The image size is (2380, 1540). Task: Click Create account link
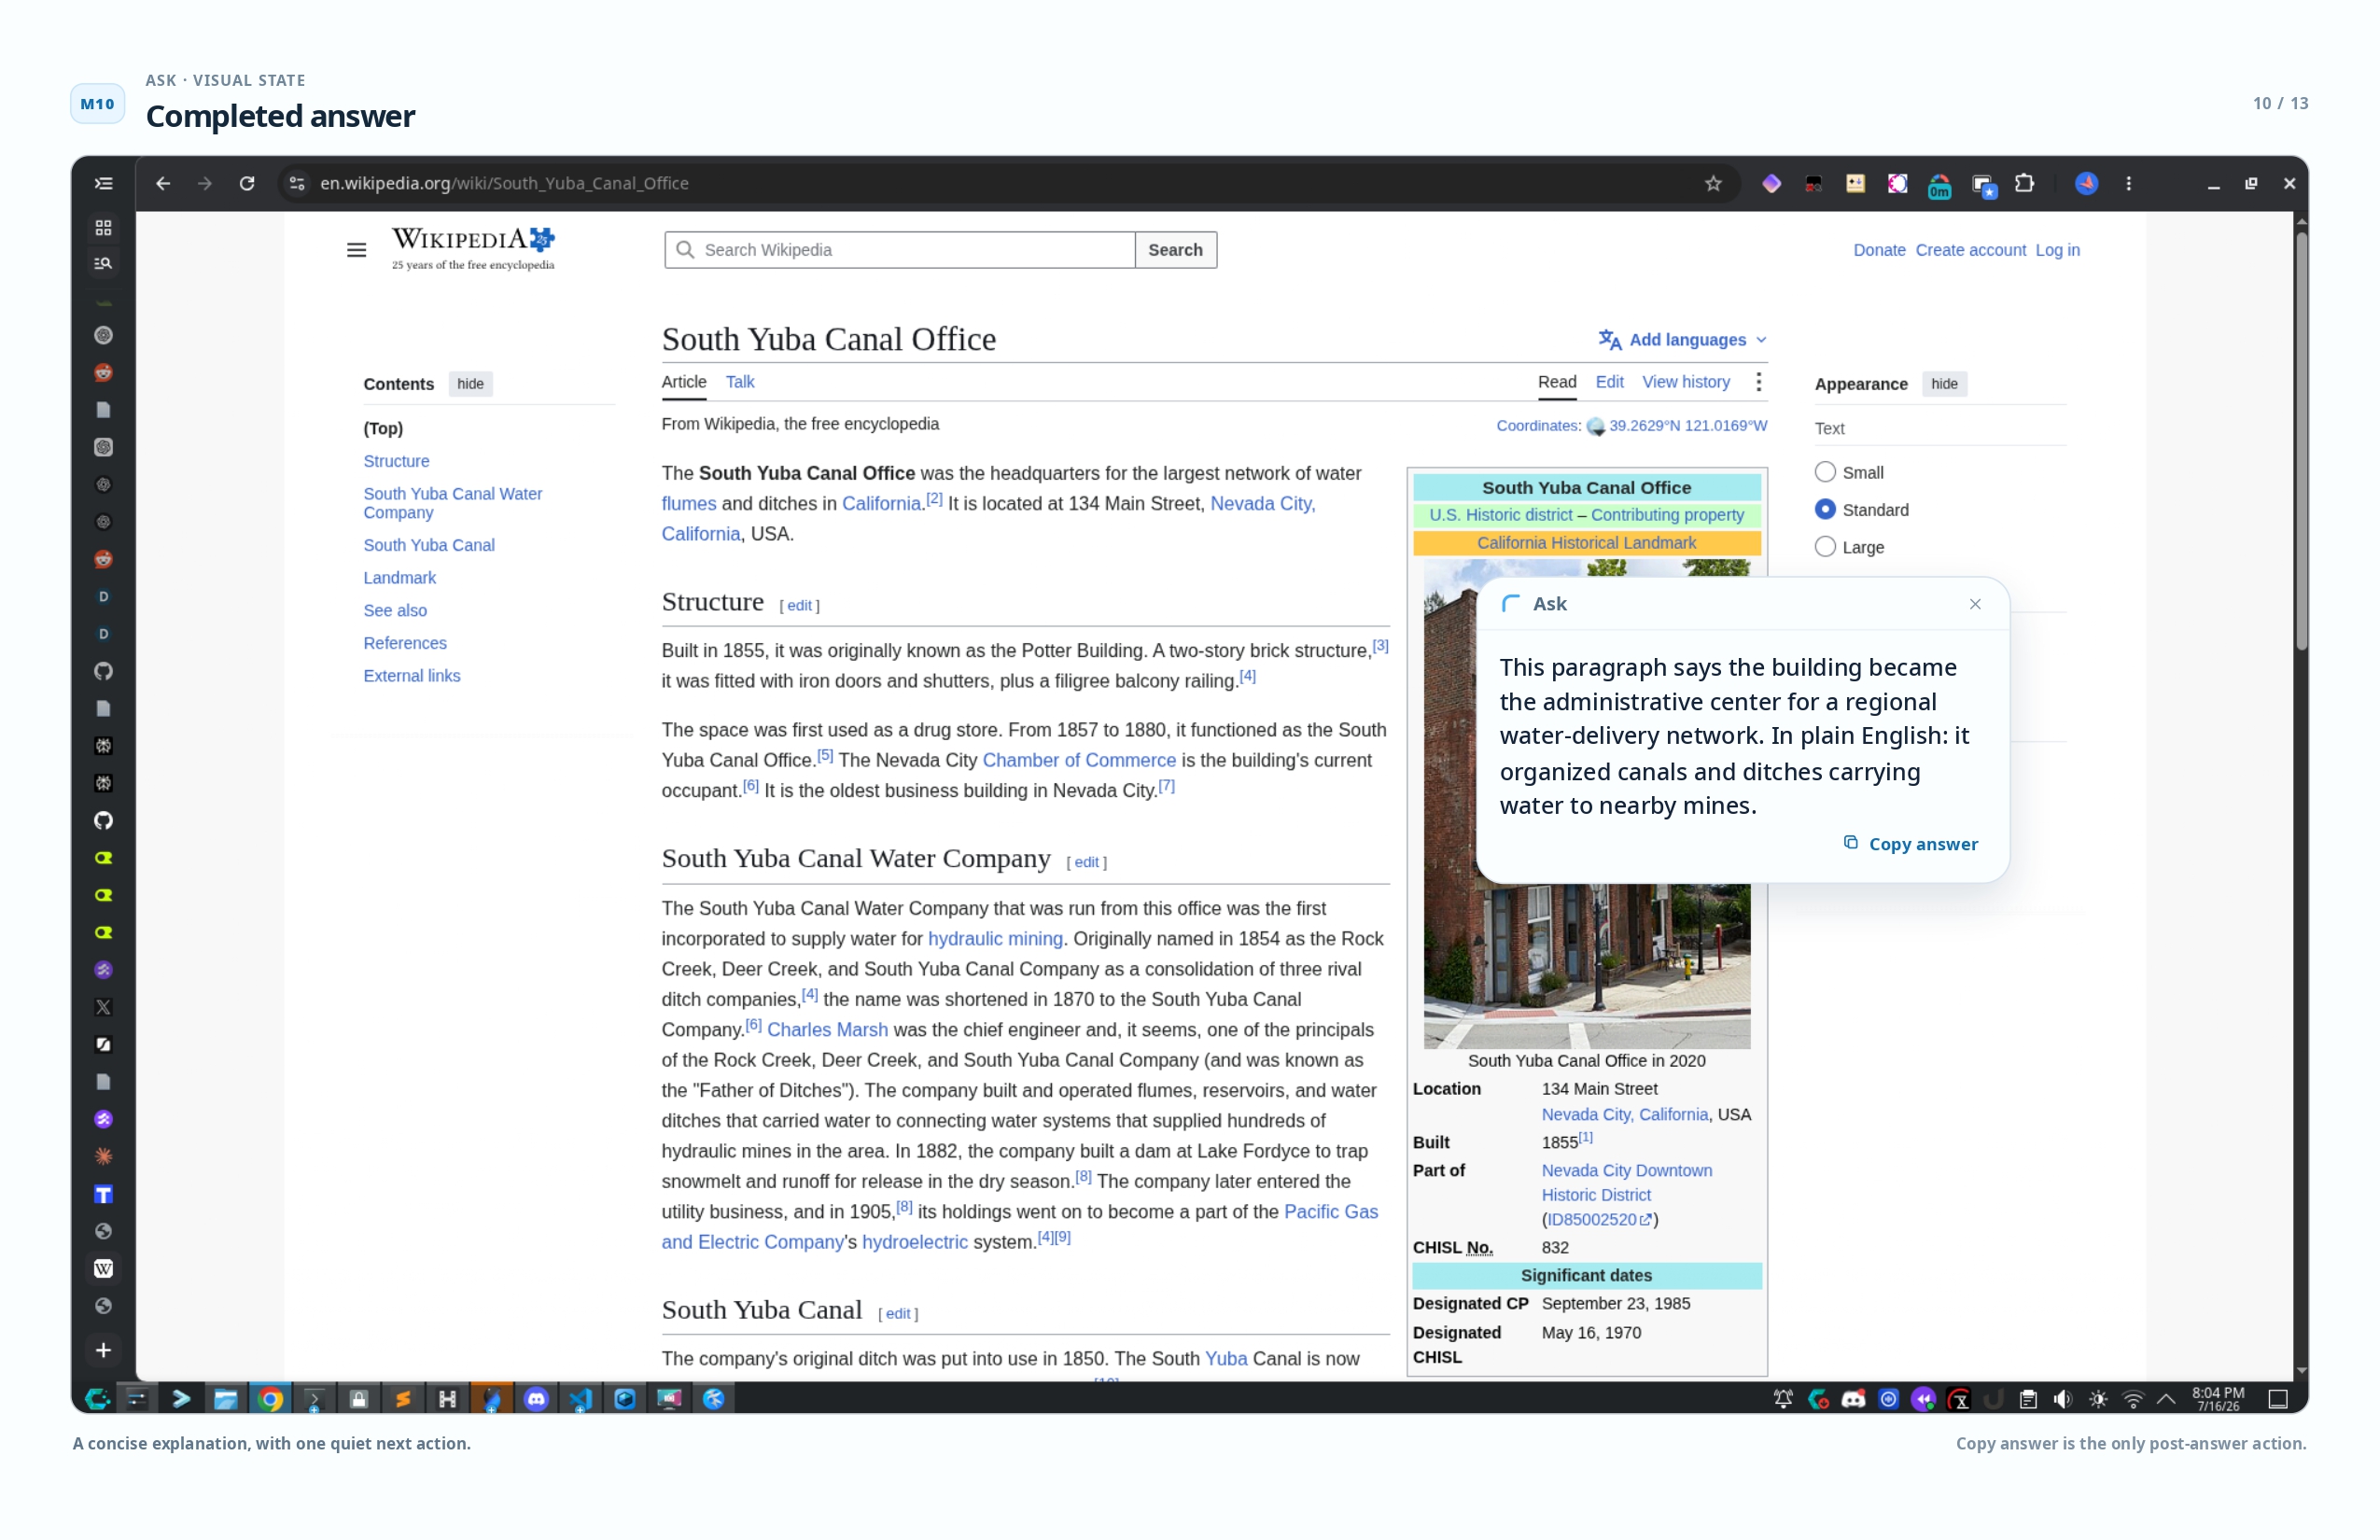click(x=1970, y=250)
